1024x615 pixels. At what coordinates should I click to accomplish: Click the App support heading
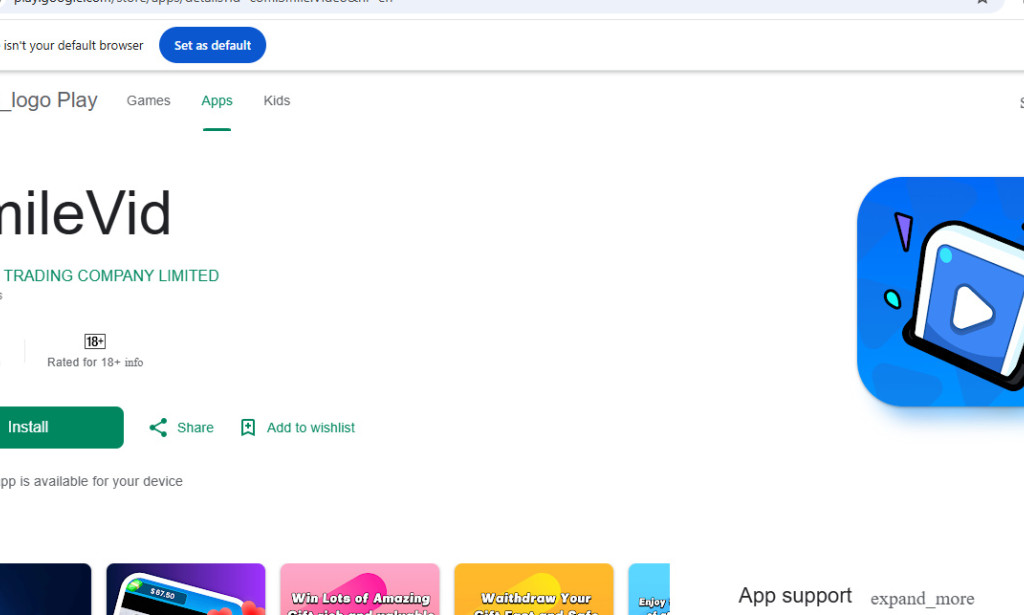(x=795, y=596)
